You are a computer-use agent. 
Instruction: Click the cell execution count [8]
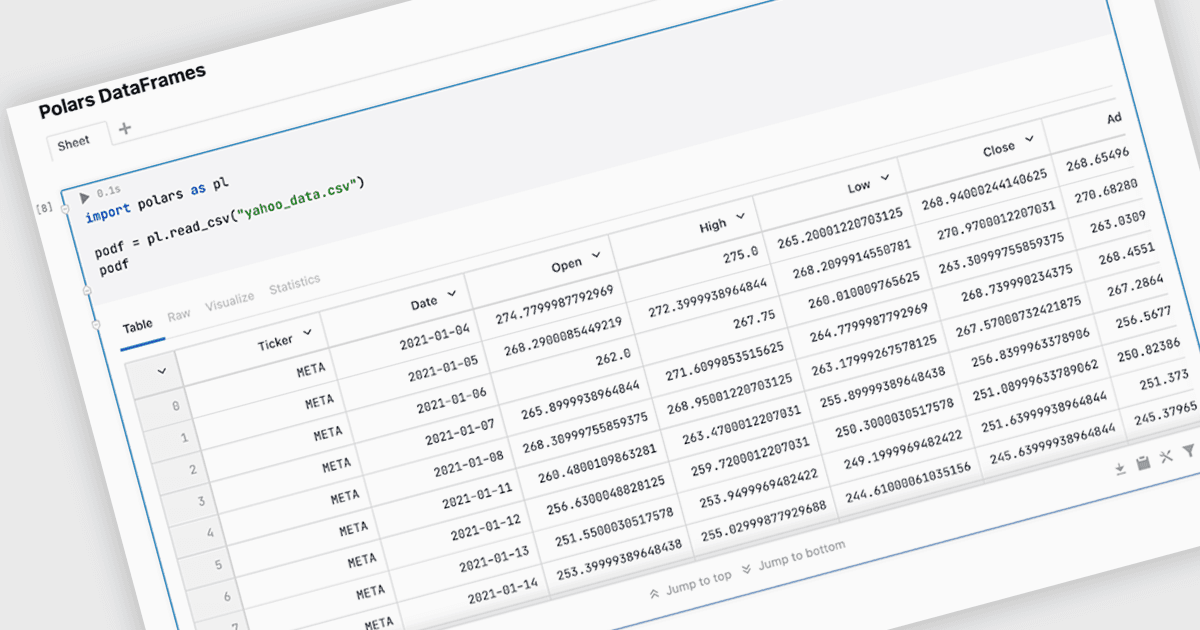point(44,209)
